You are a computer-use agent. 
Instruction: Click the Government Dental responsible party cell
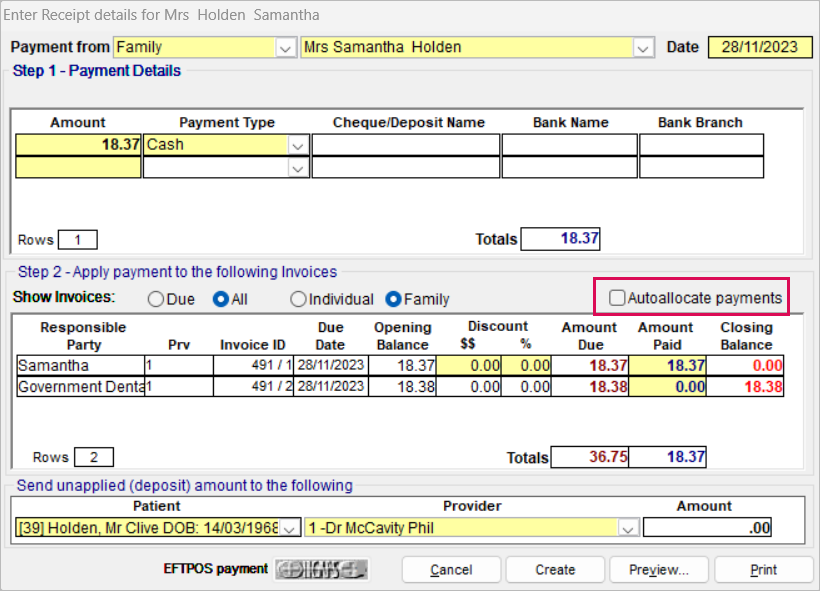point(81,387)
